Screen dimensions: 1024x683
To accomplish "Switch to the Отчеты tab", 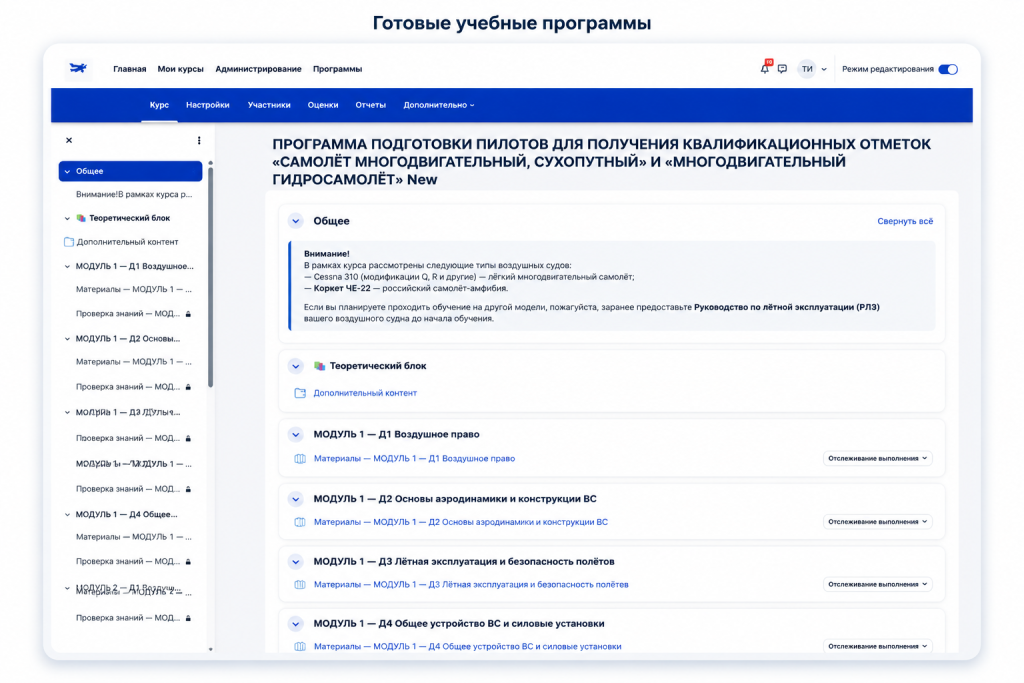I will (x=370, y=104).
